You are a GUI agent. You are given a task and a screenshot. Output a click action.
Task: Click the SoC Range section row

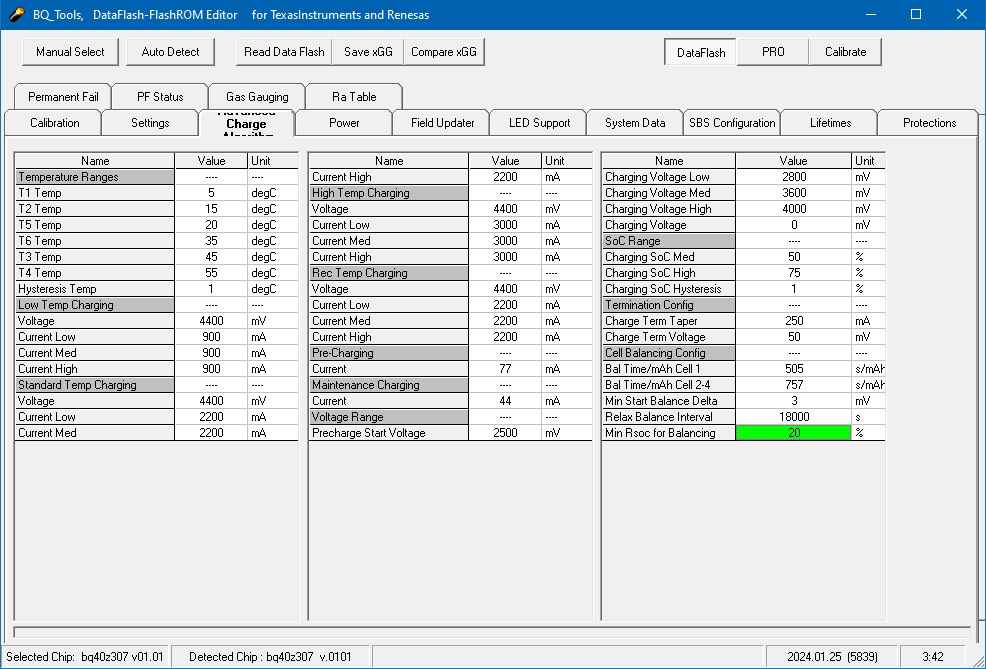[x=669, y=241]
